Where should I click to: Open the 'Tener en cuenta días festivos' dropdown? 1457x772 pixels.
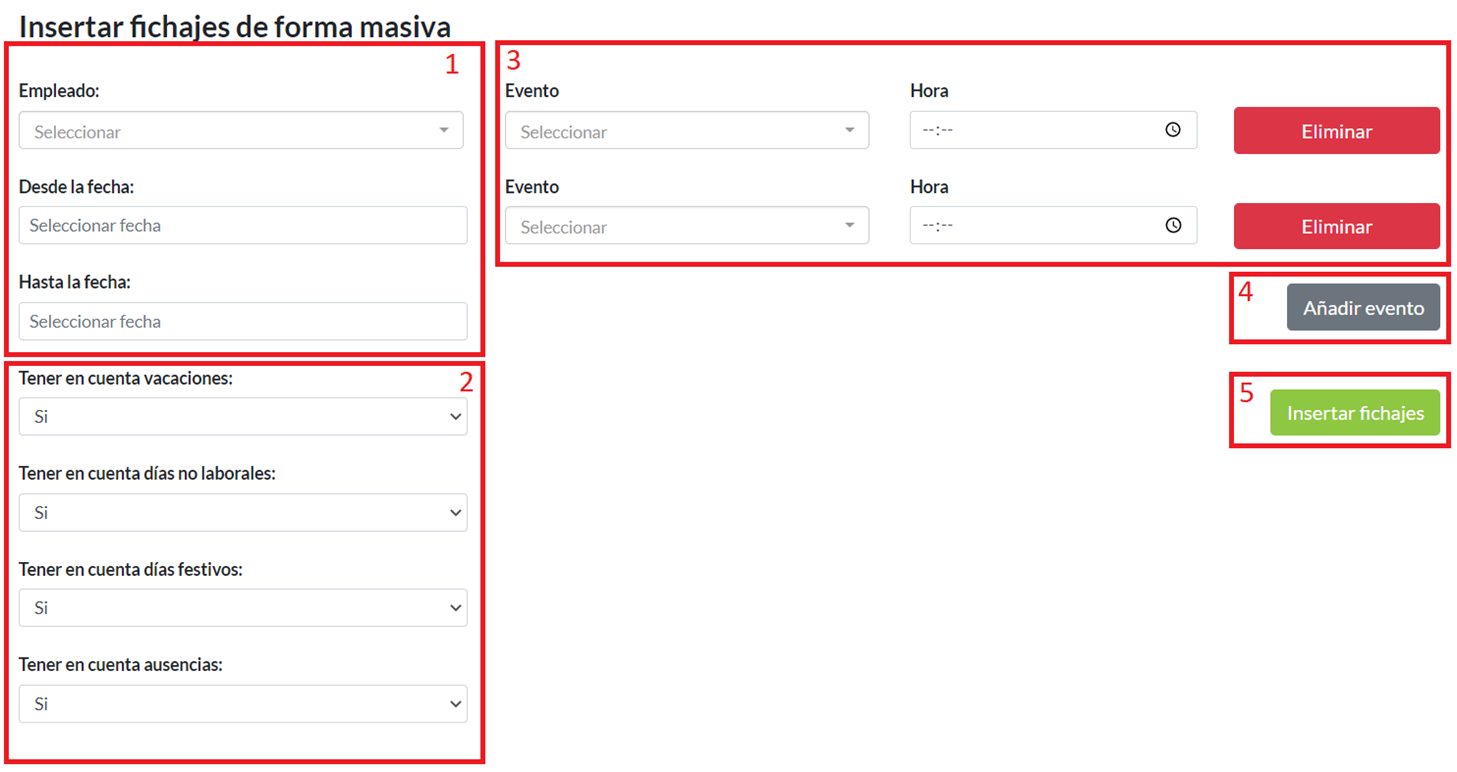pyautogui.click(x=242, y=608)
